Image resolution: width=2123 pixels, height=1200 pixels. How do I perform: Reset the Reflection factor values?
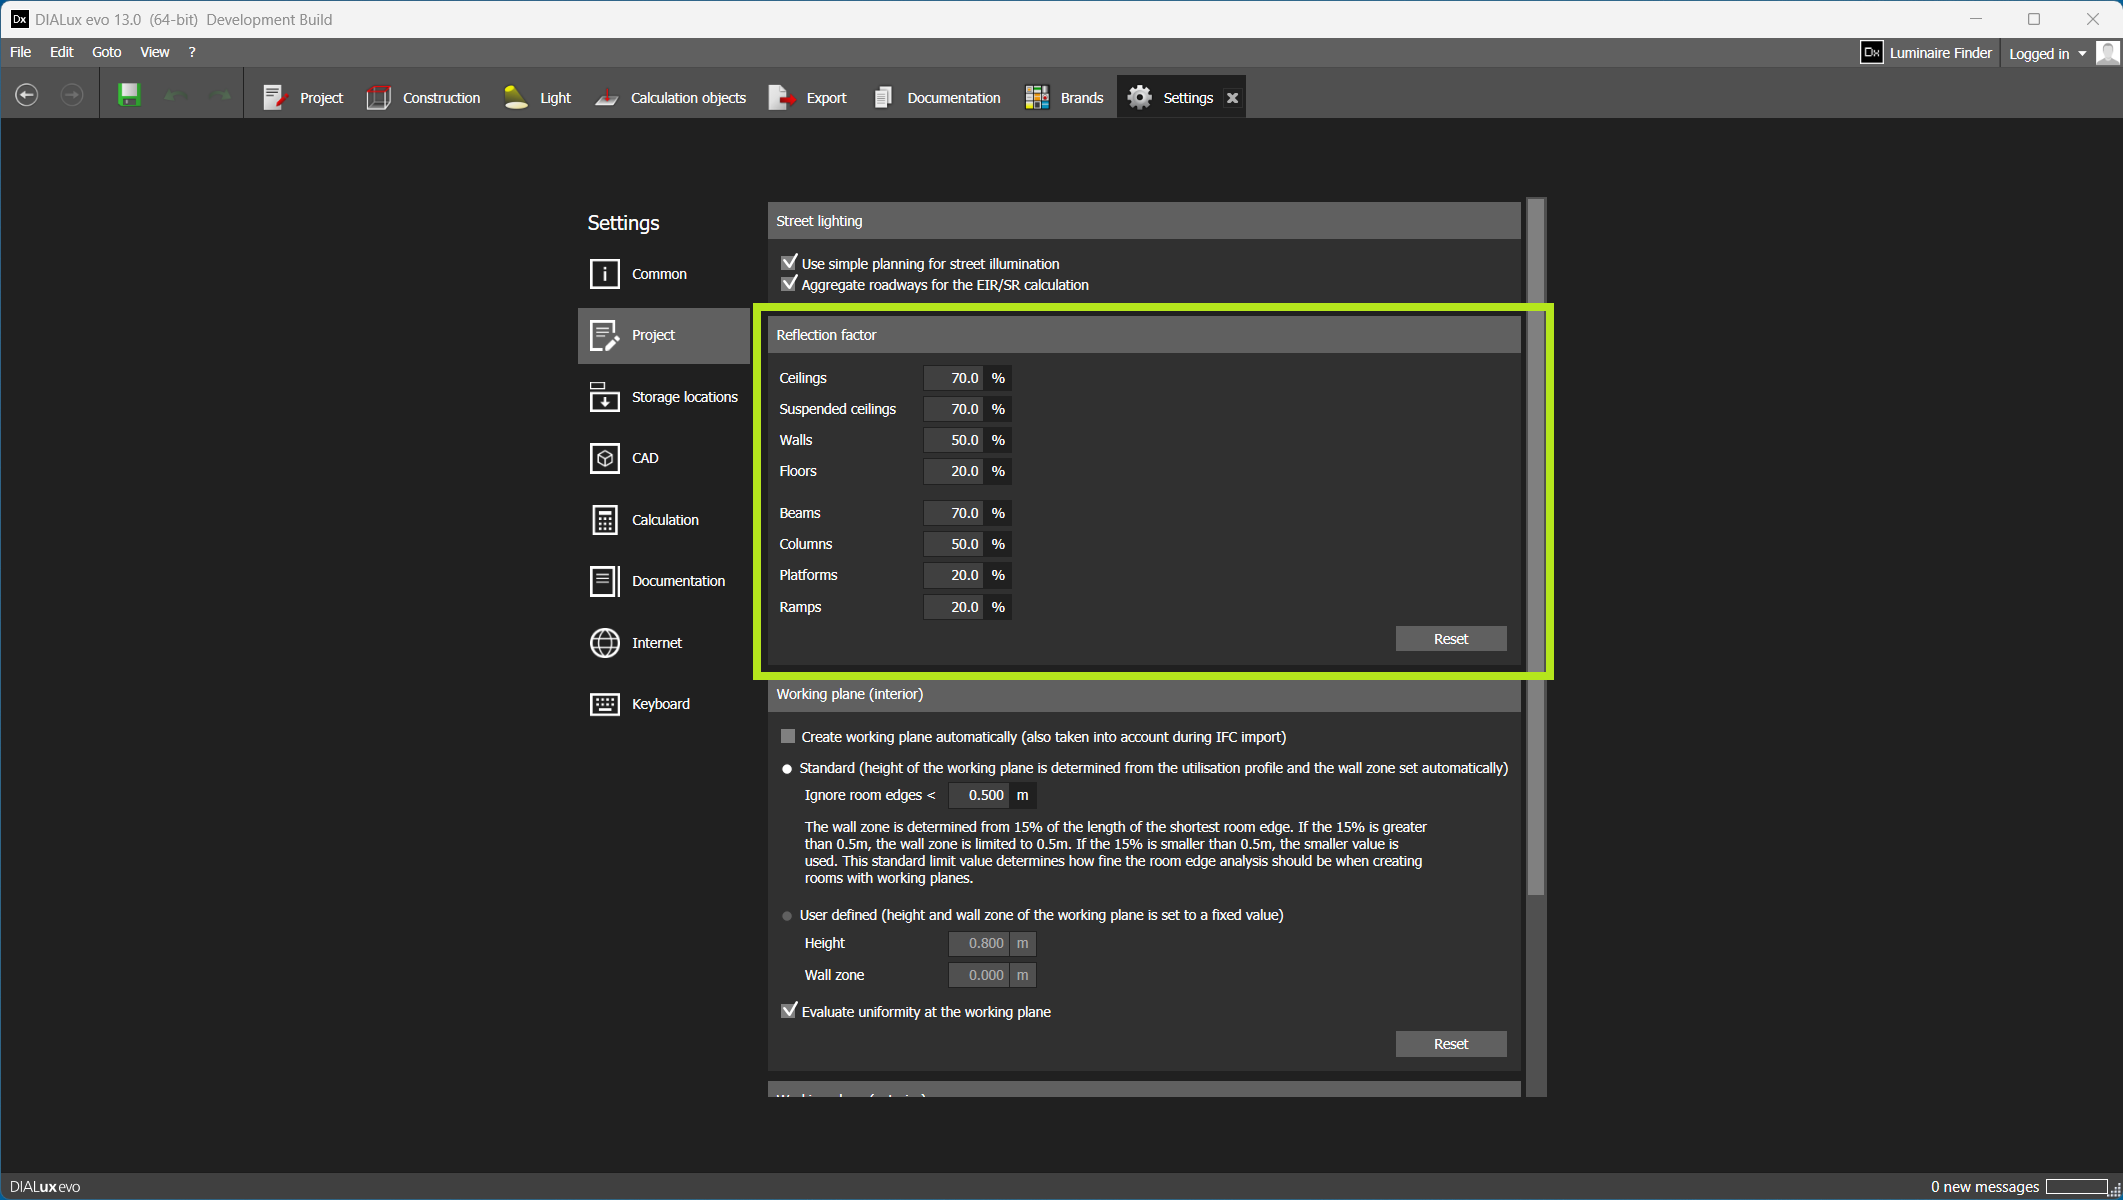tap(1450, 639)
